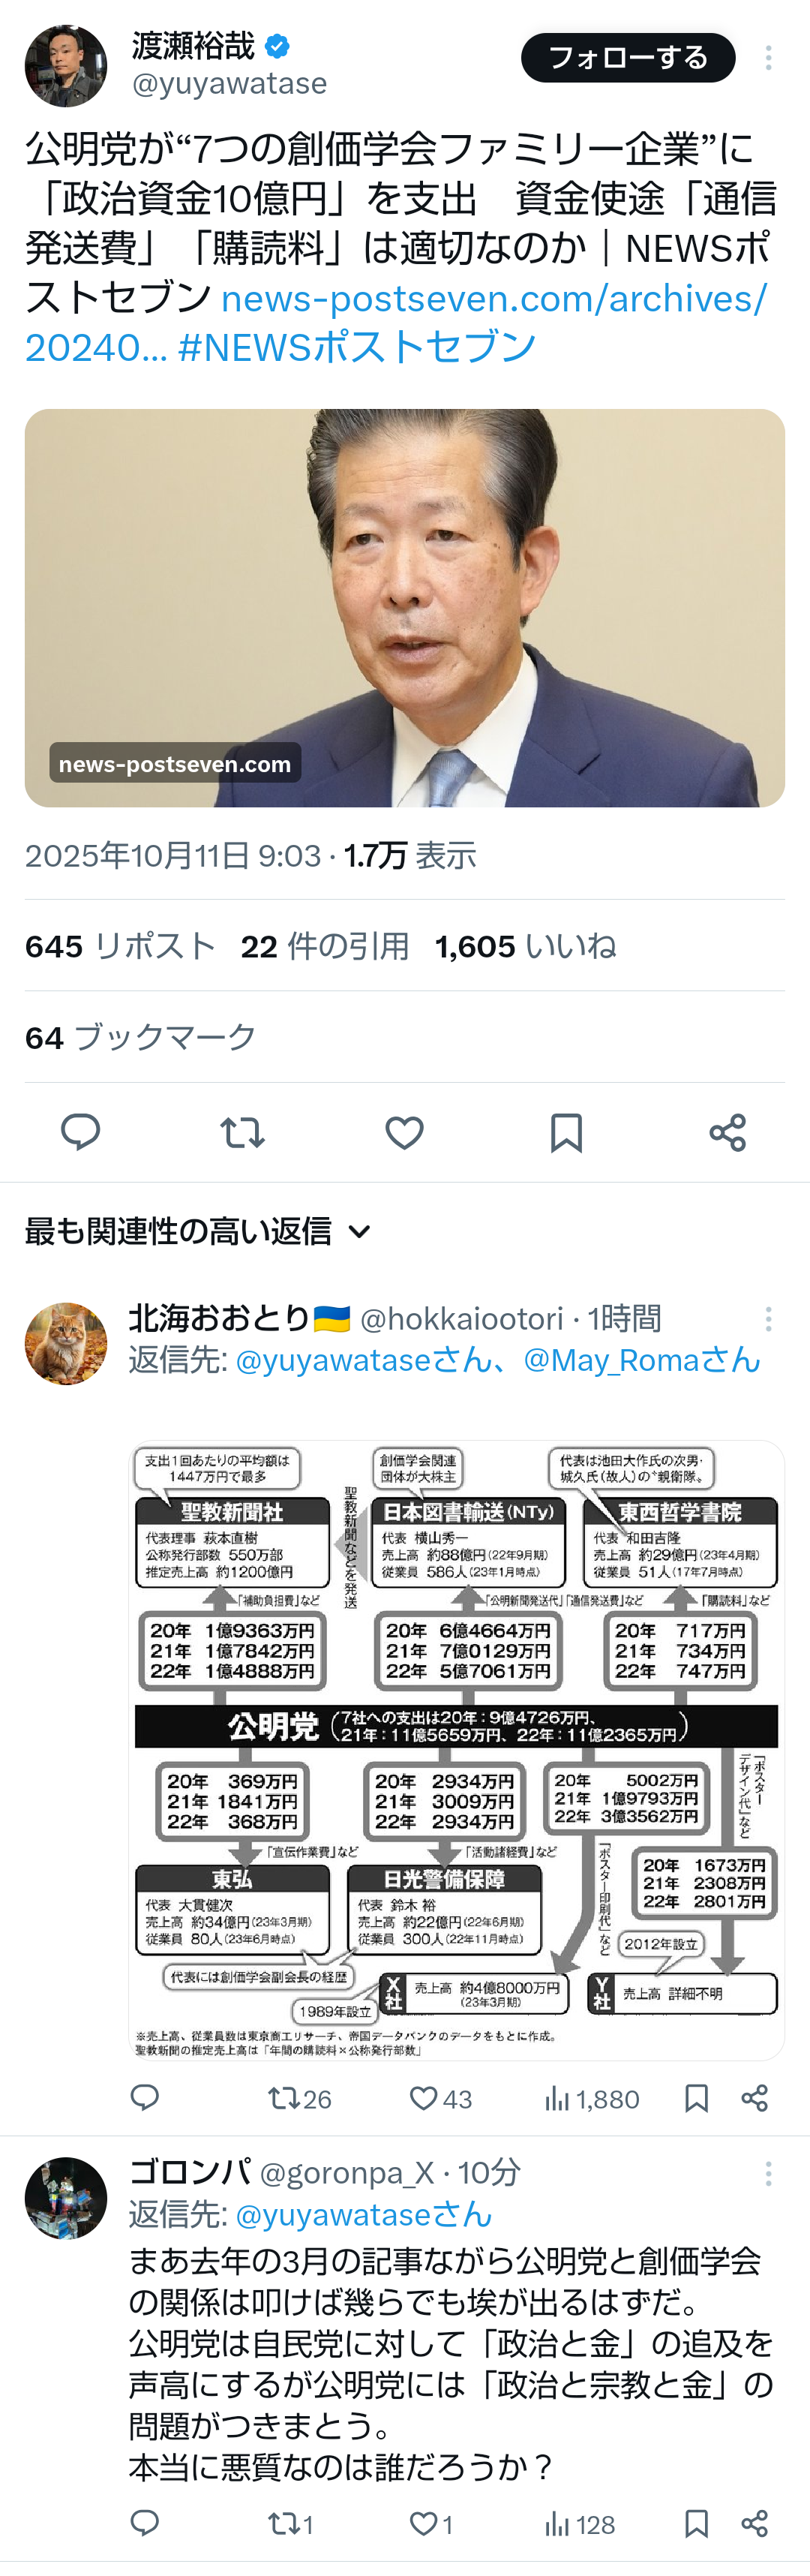
Task: Bookmark the main tweet
Action: point(566,1132)
